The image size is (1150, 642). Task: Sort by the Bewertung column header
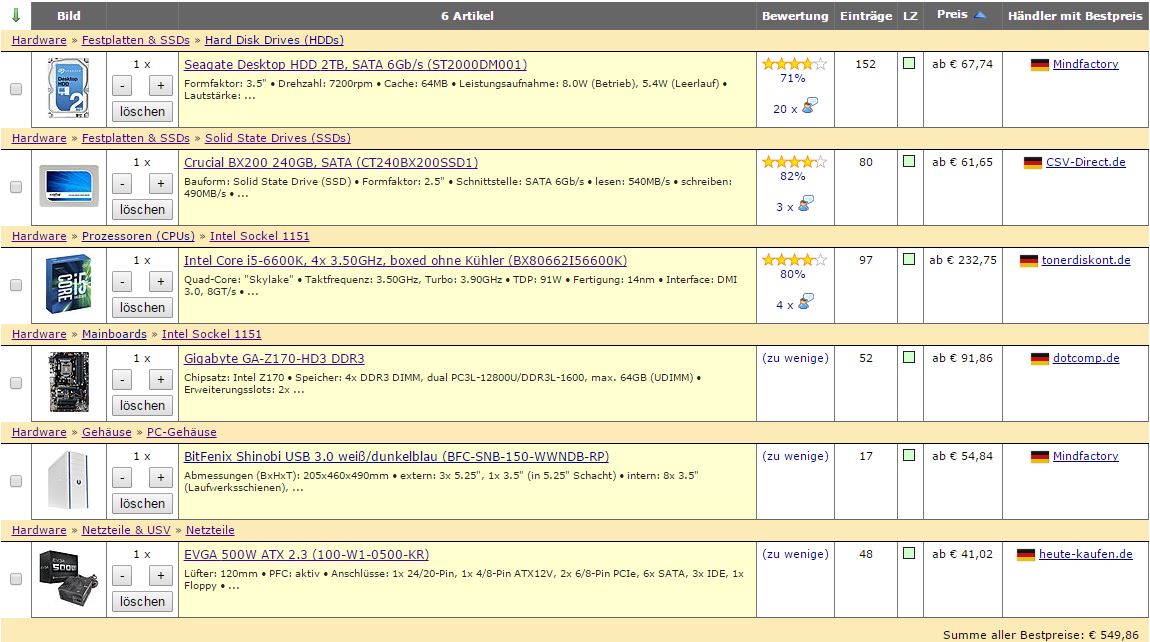(x=795, y=15)
